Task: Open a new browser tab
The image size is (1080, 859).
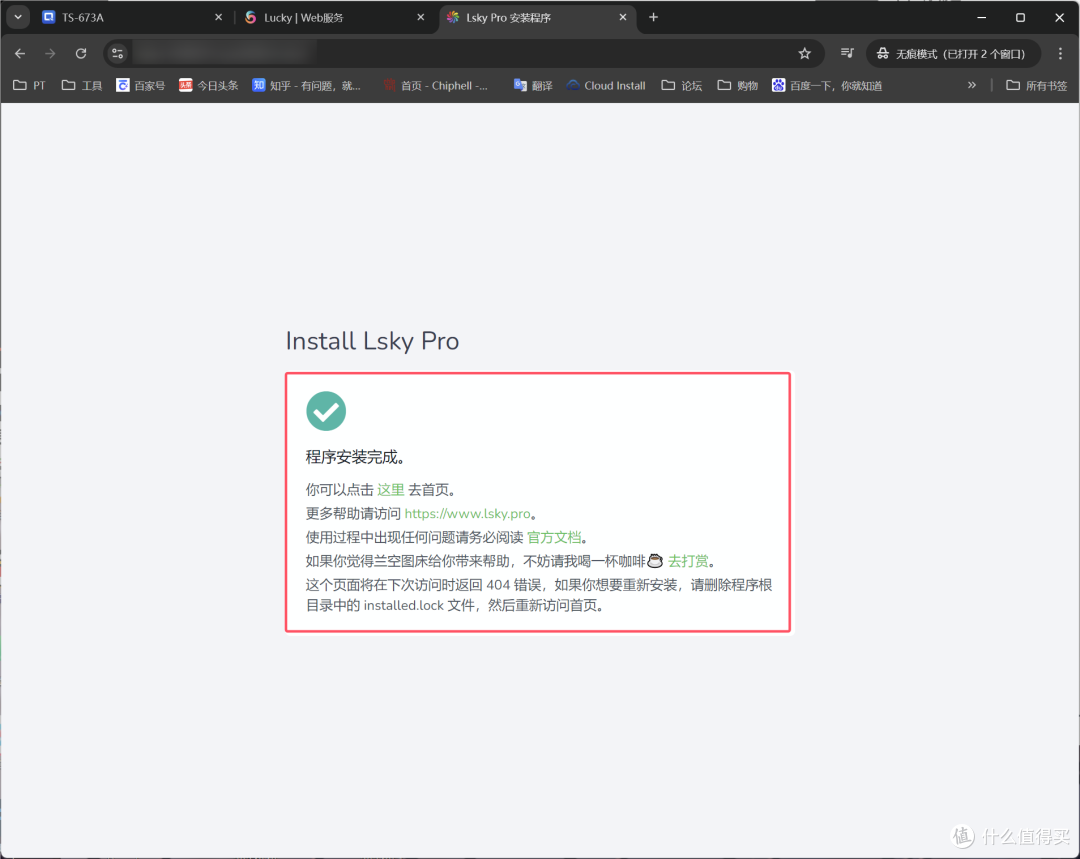Action: click(654, 17)
